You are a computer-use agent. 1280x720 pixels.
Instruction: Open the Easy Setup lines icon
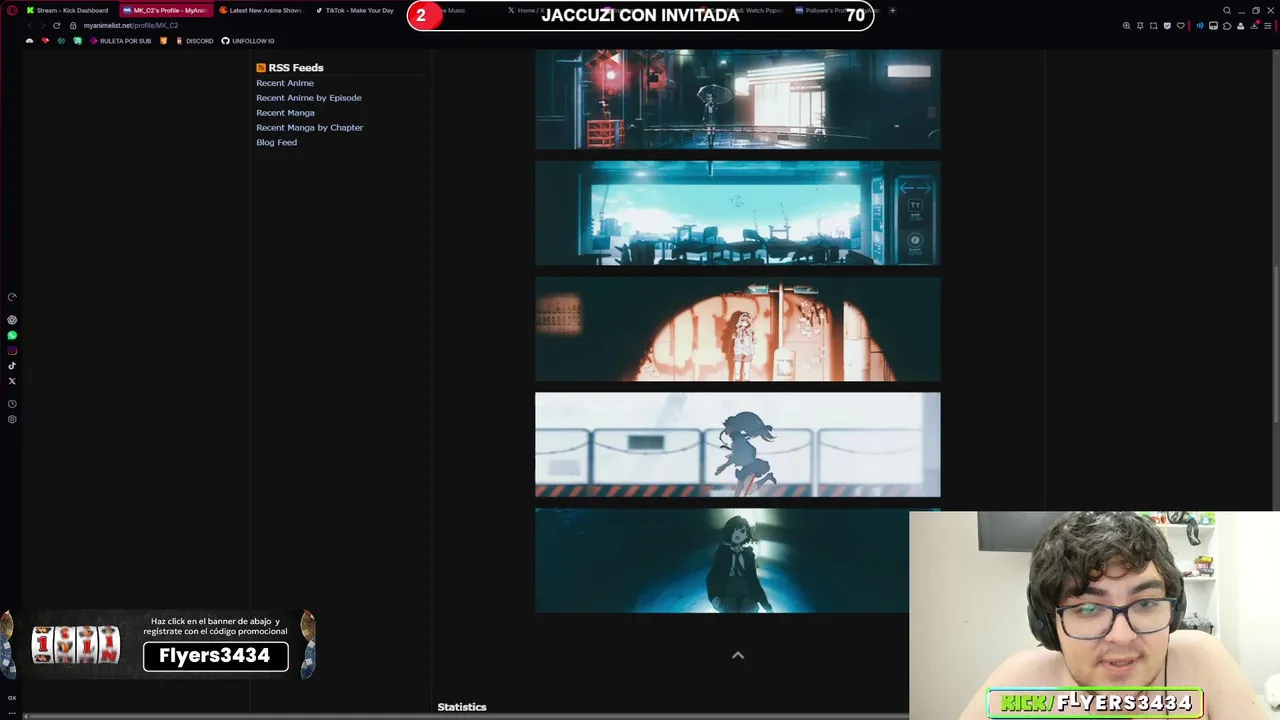1267,26
